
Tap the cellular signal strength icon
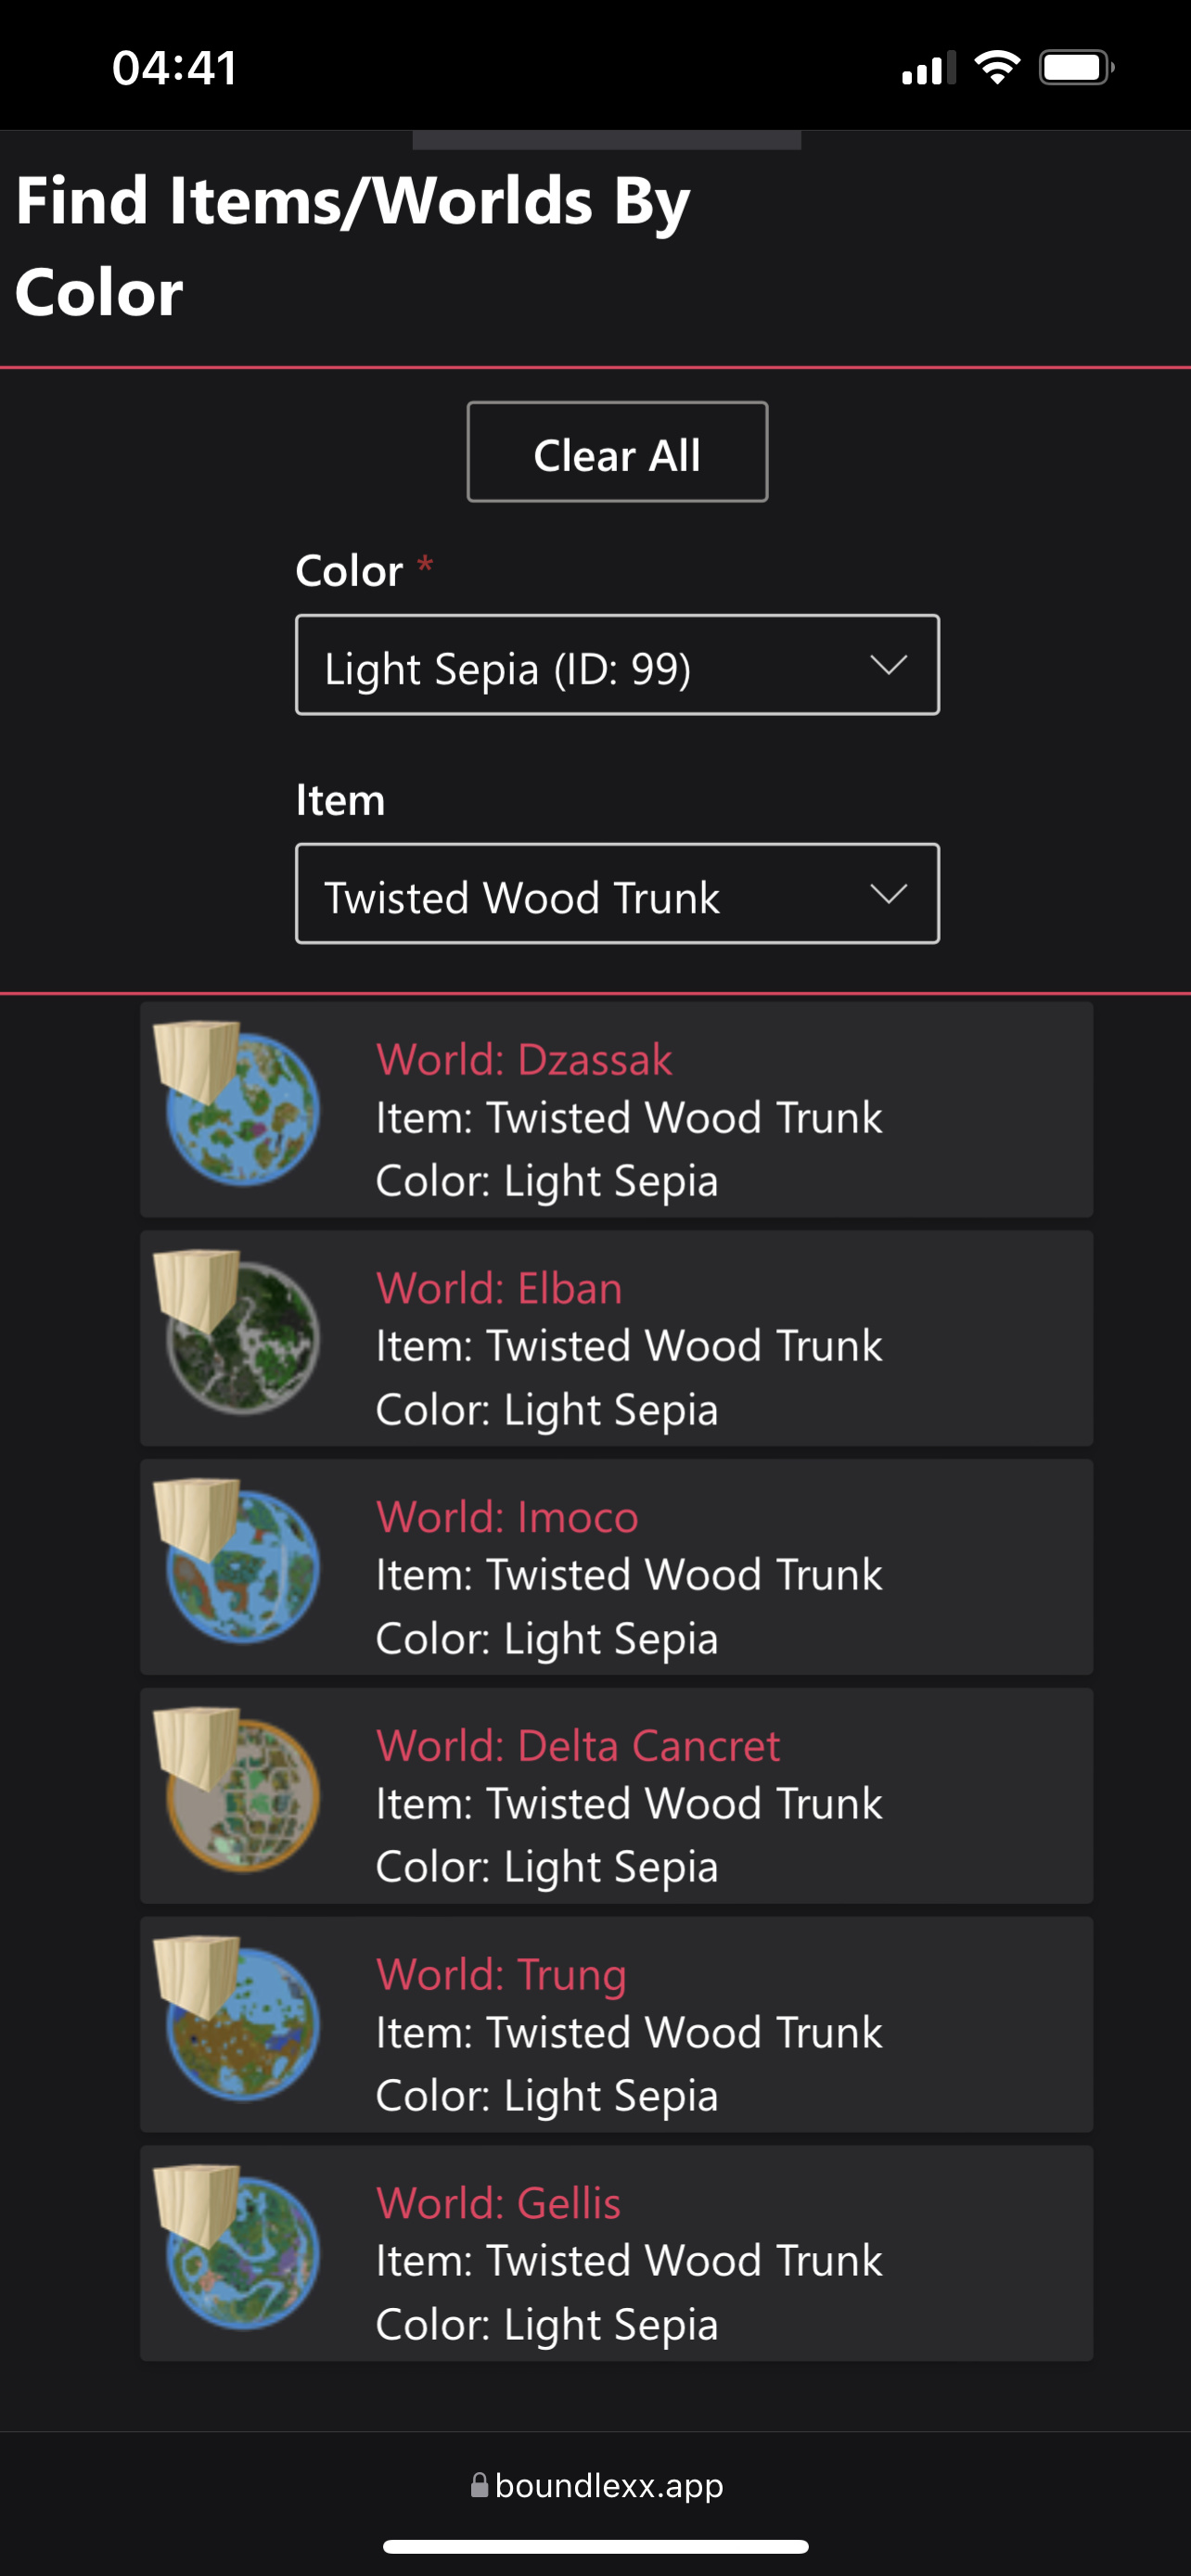pos(928,68)
